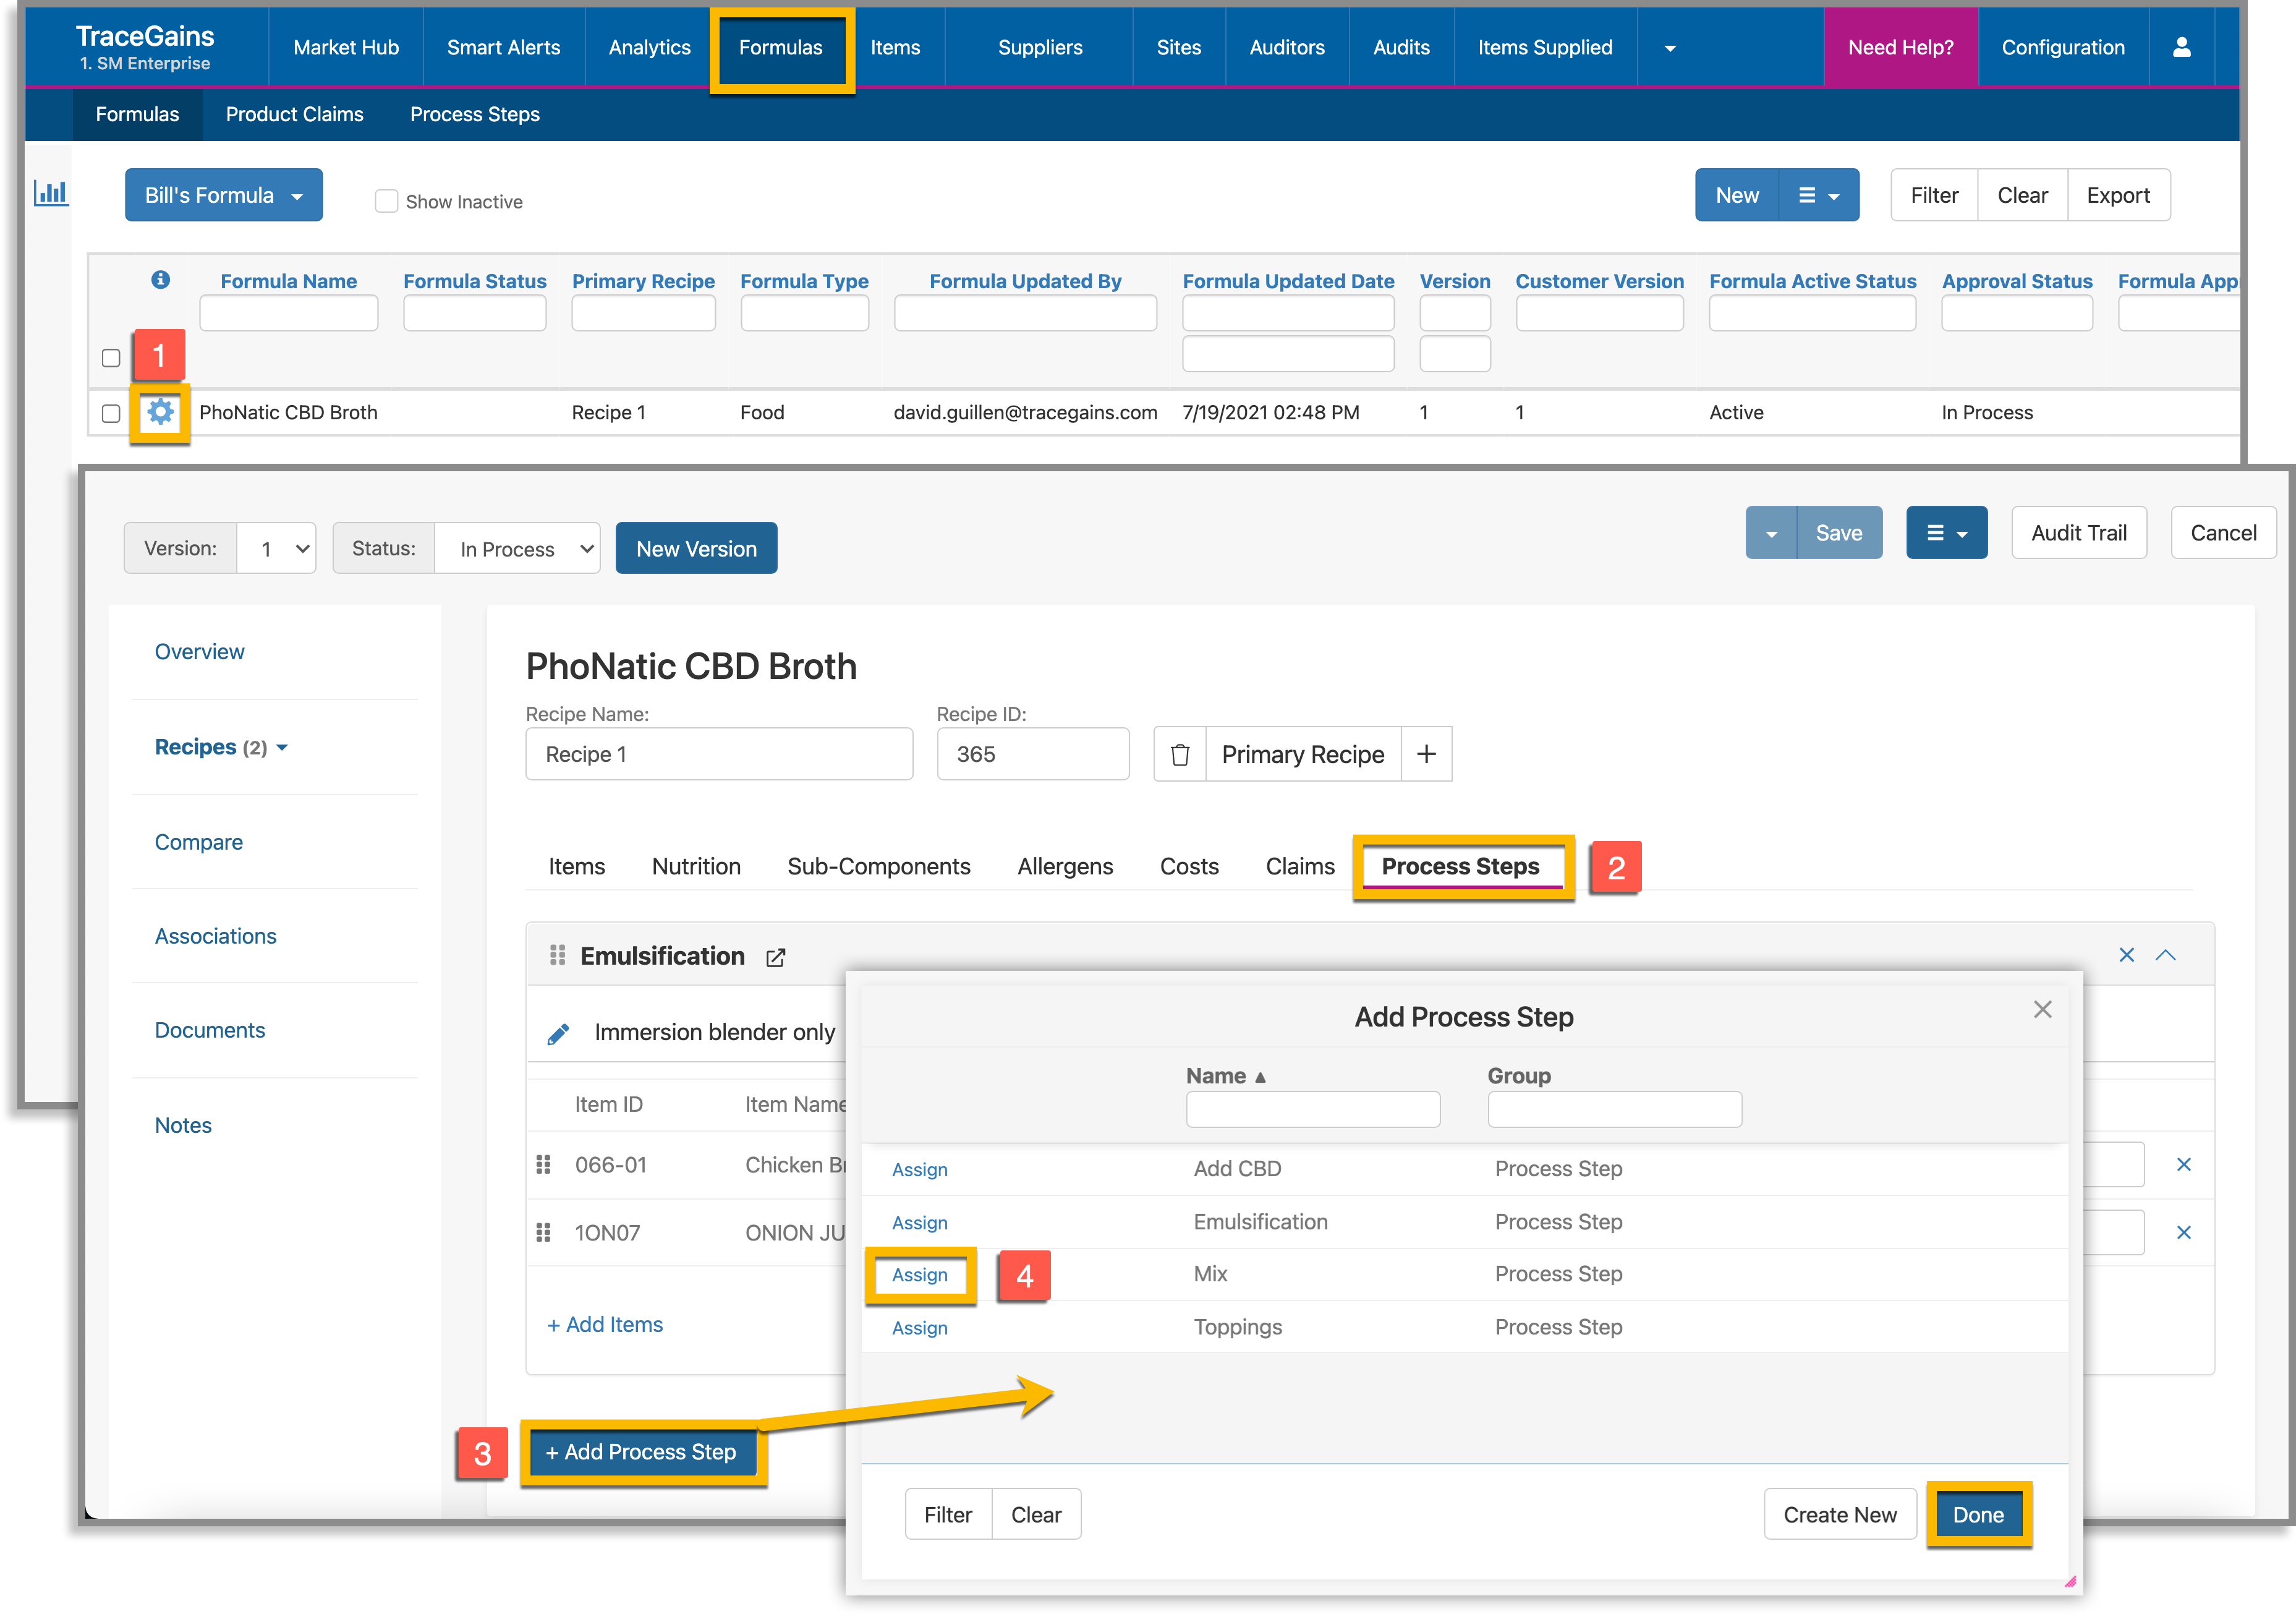Viewport: 2296px width, 1614px height.
Task: Edit Immersion blender only note pencil
Action: point(558,1033)
